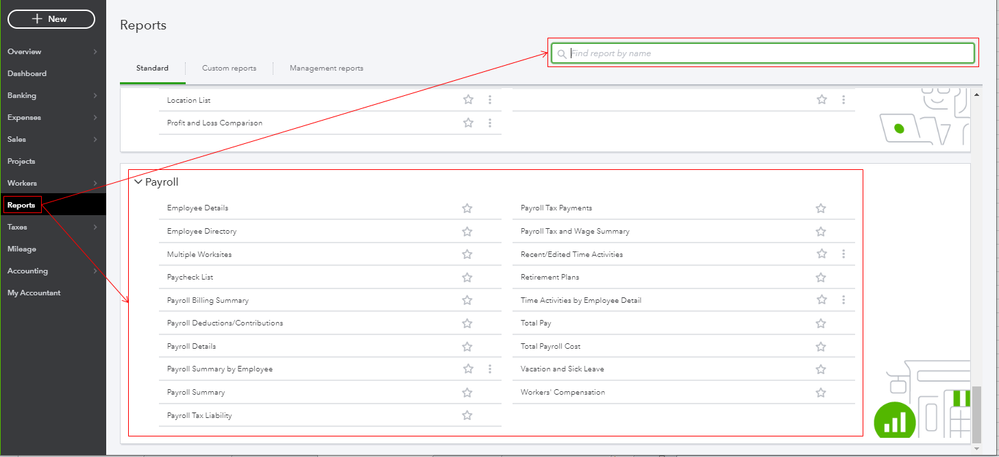Click the kebab menu for Recent/Edited Time Activities
Screen dimensions: 999x457
point(844,254)
